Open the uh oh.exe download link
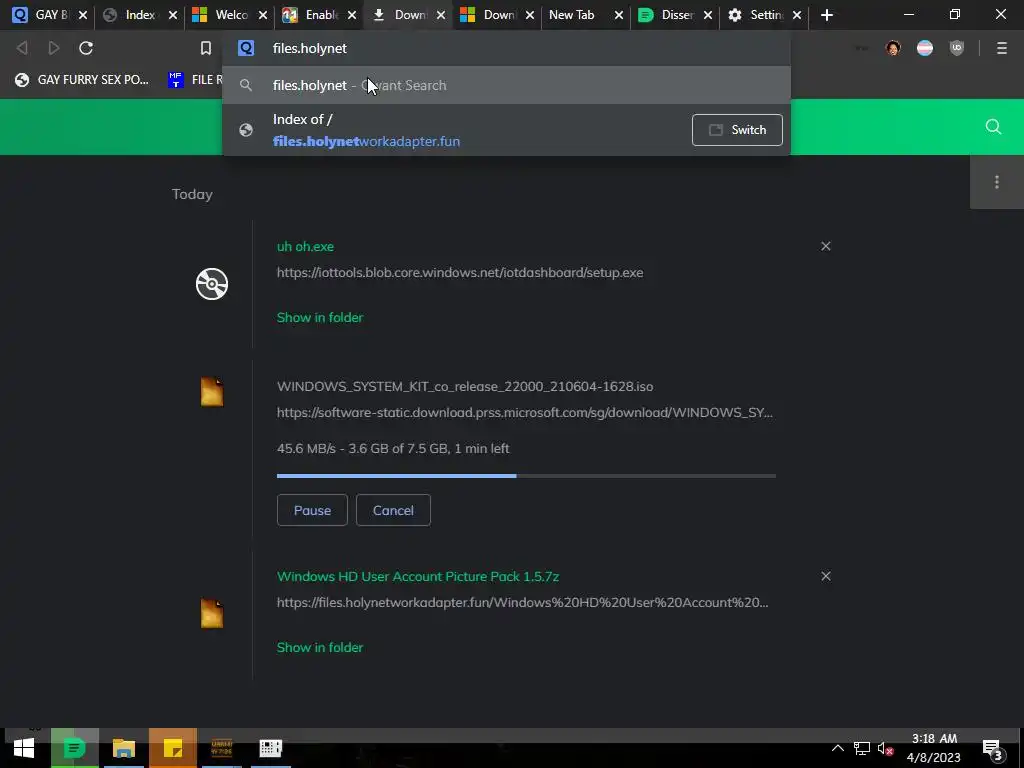The width and height of the screenshot is (1024, 768). pyautogui.click(x=305, y=246)
